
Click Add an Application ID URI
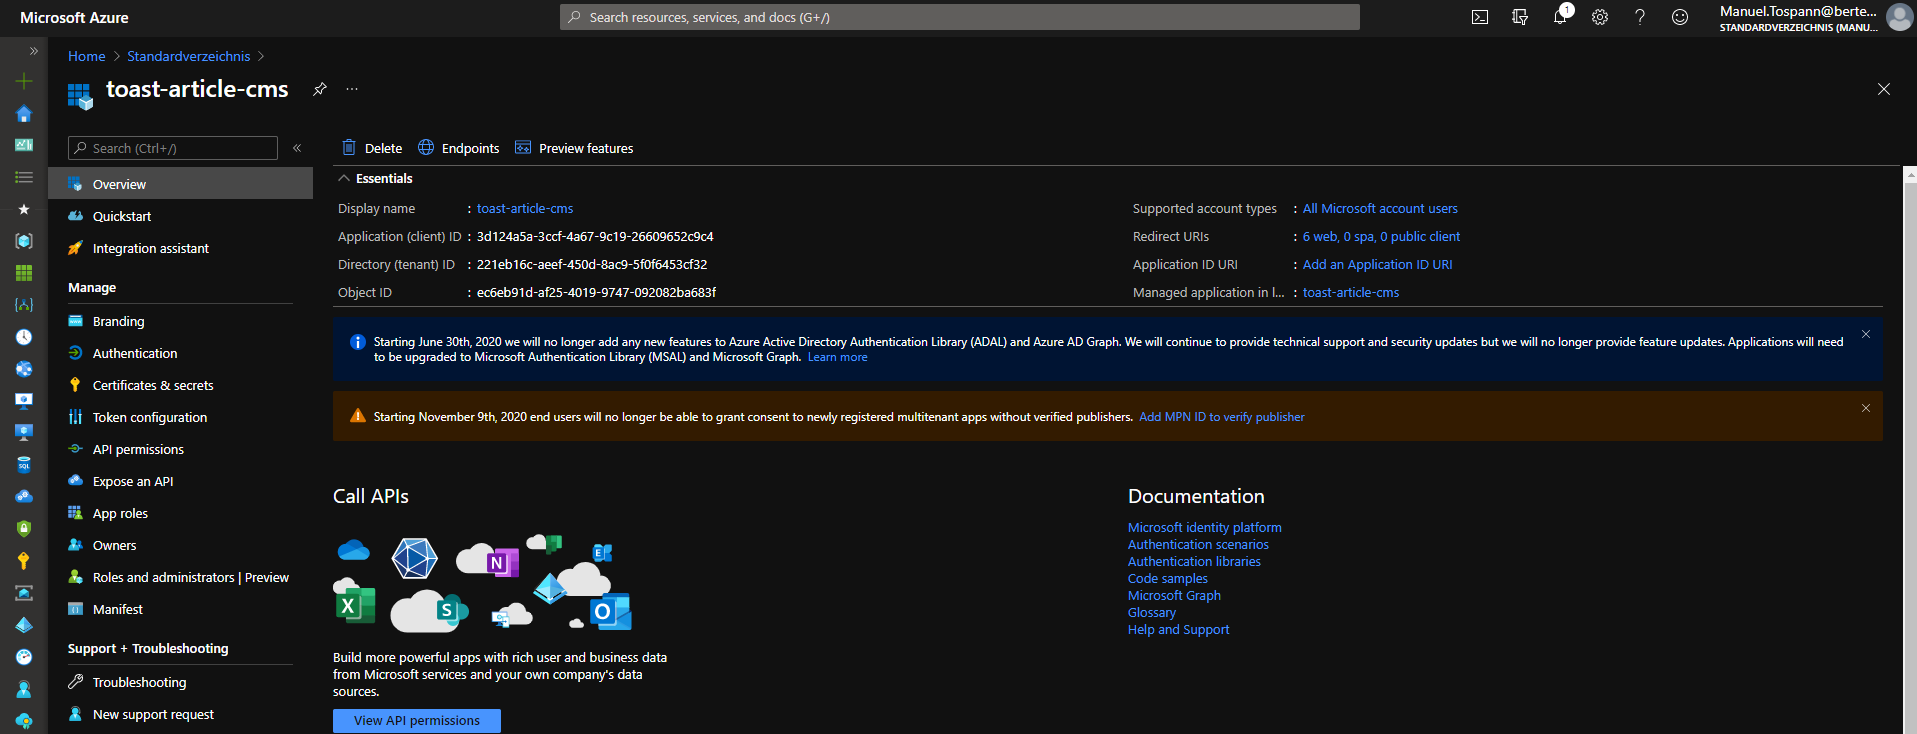[1377, 264]
